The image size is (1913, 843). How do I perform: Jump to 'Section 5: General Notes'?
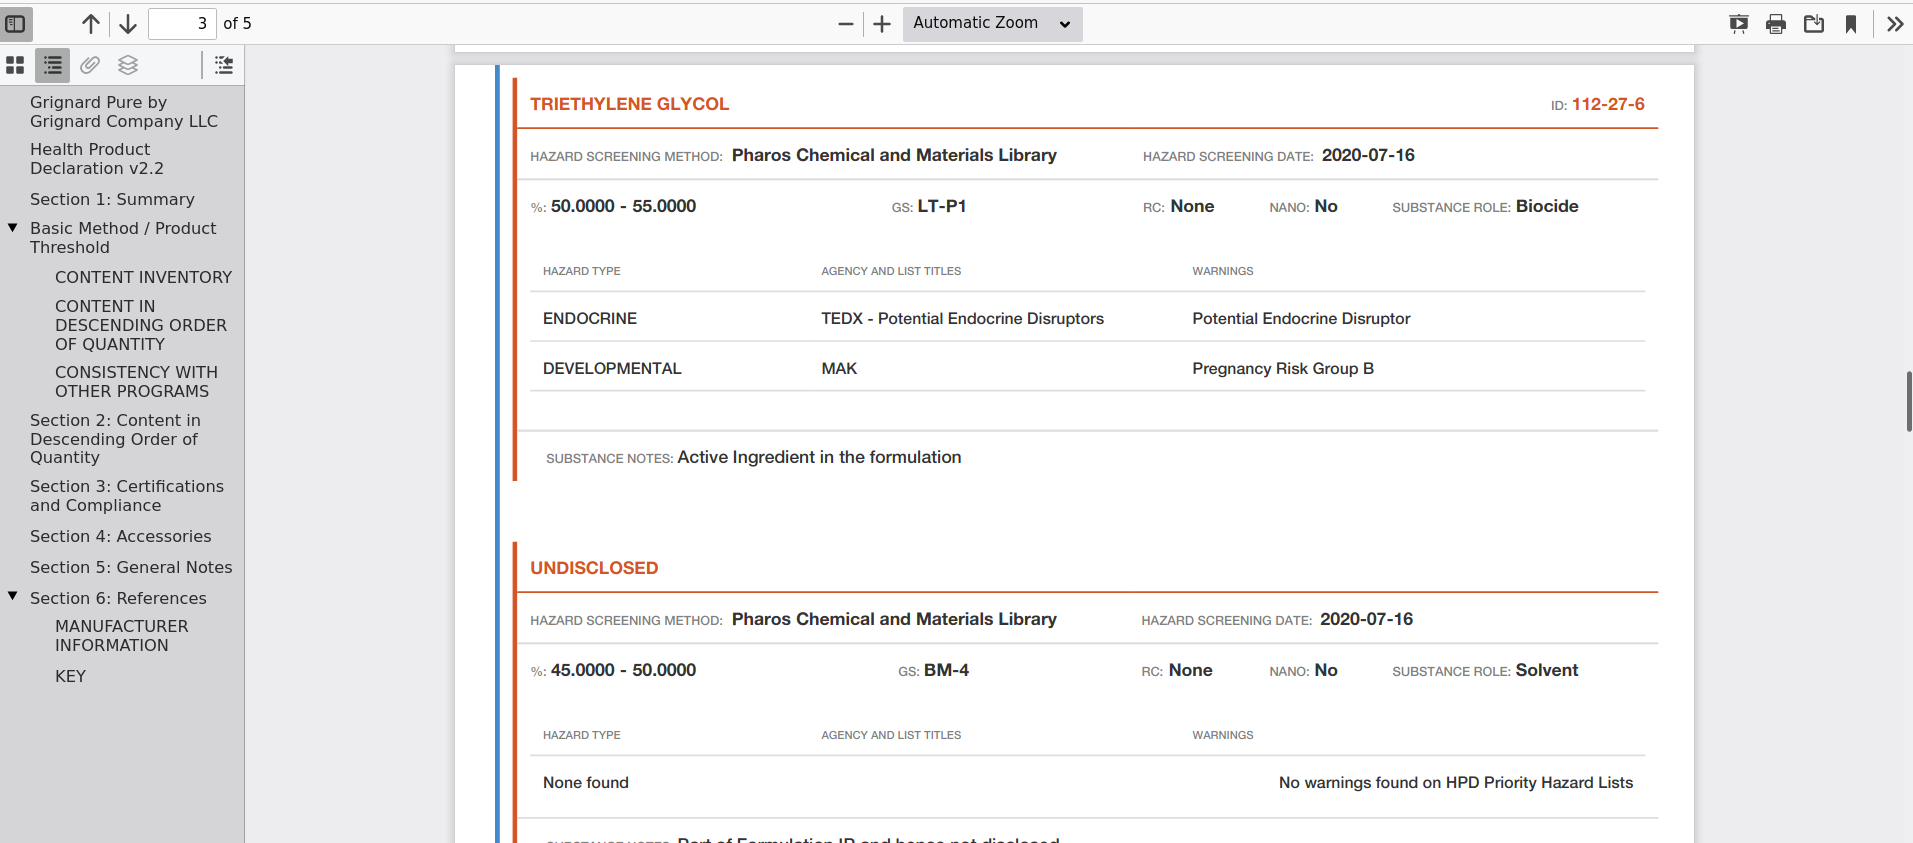click(x=131, y=567)
